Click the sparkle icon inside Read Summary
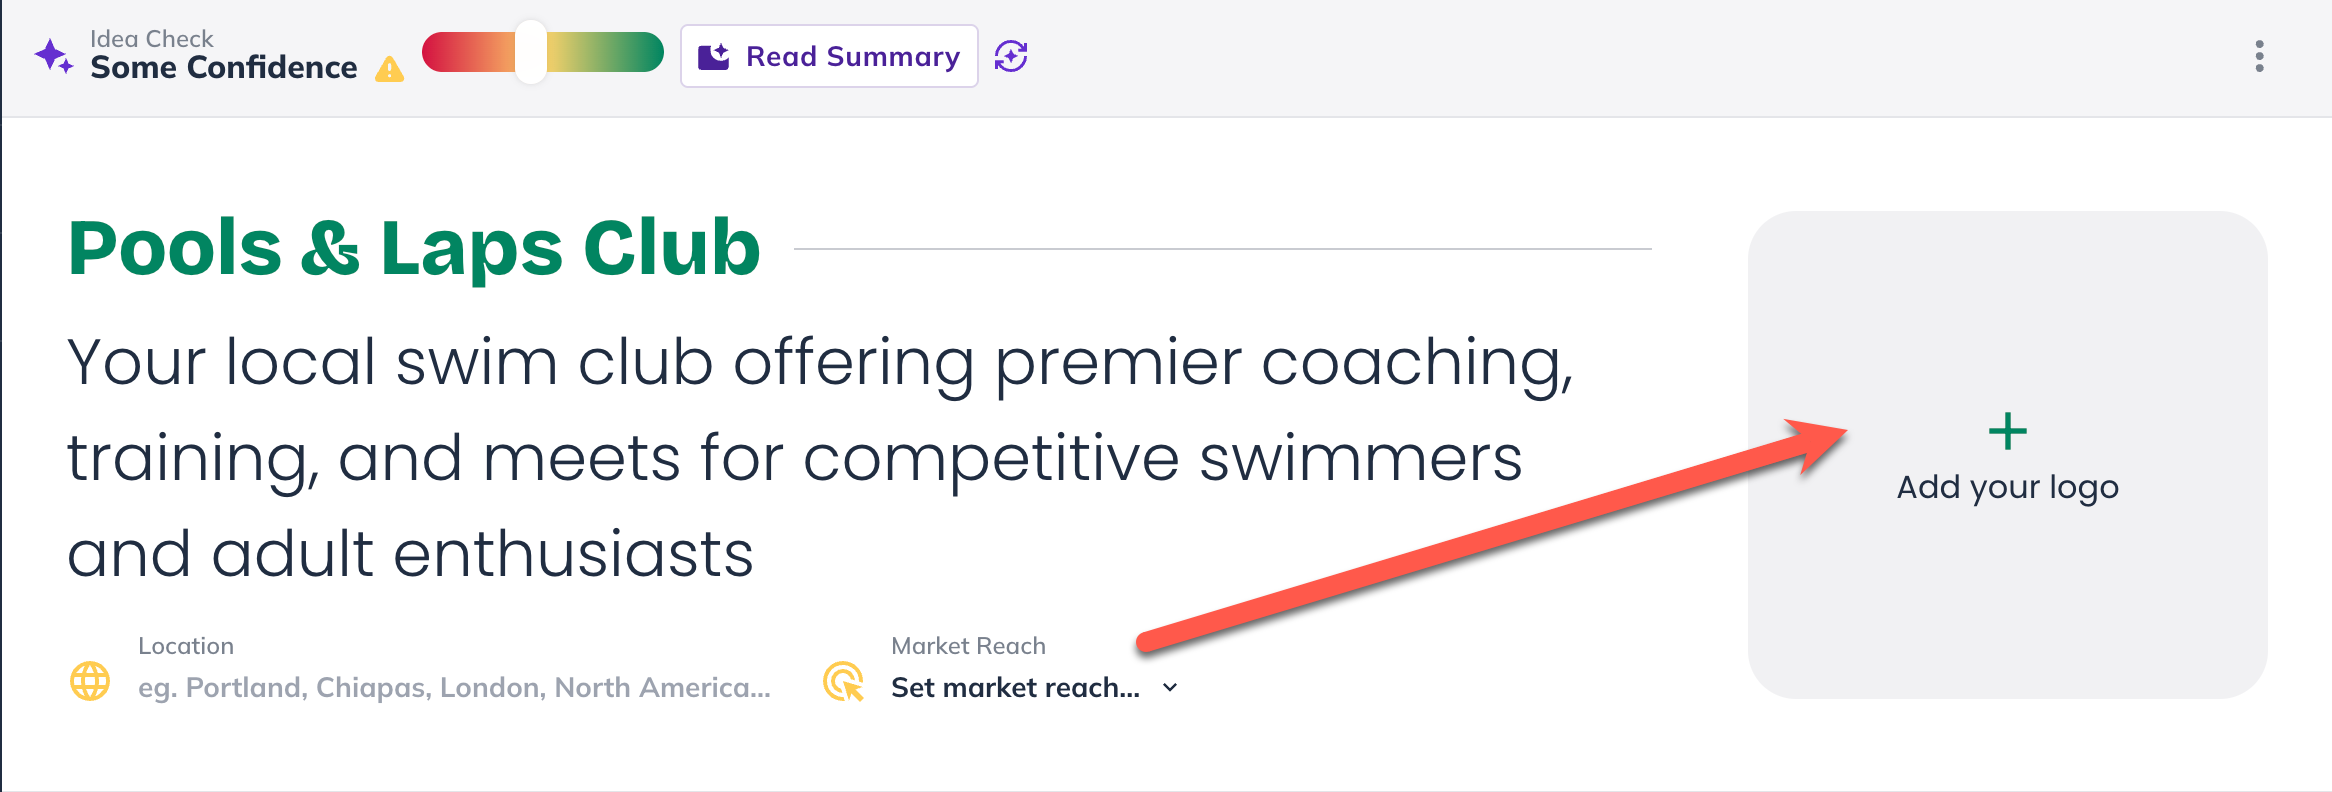The height and width of the screenshot is (792, 2332). click(x=714, y=56)
